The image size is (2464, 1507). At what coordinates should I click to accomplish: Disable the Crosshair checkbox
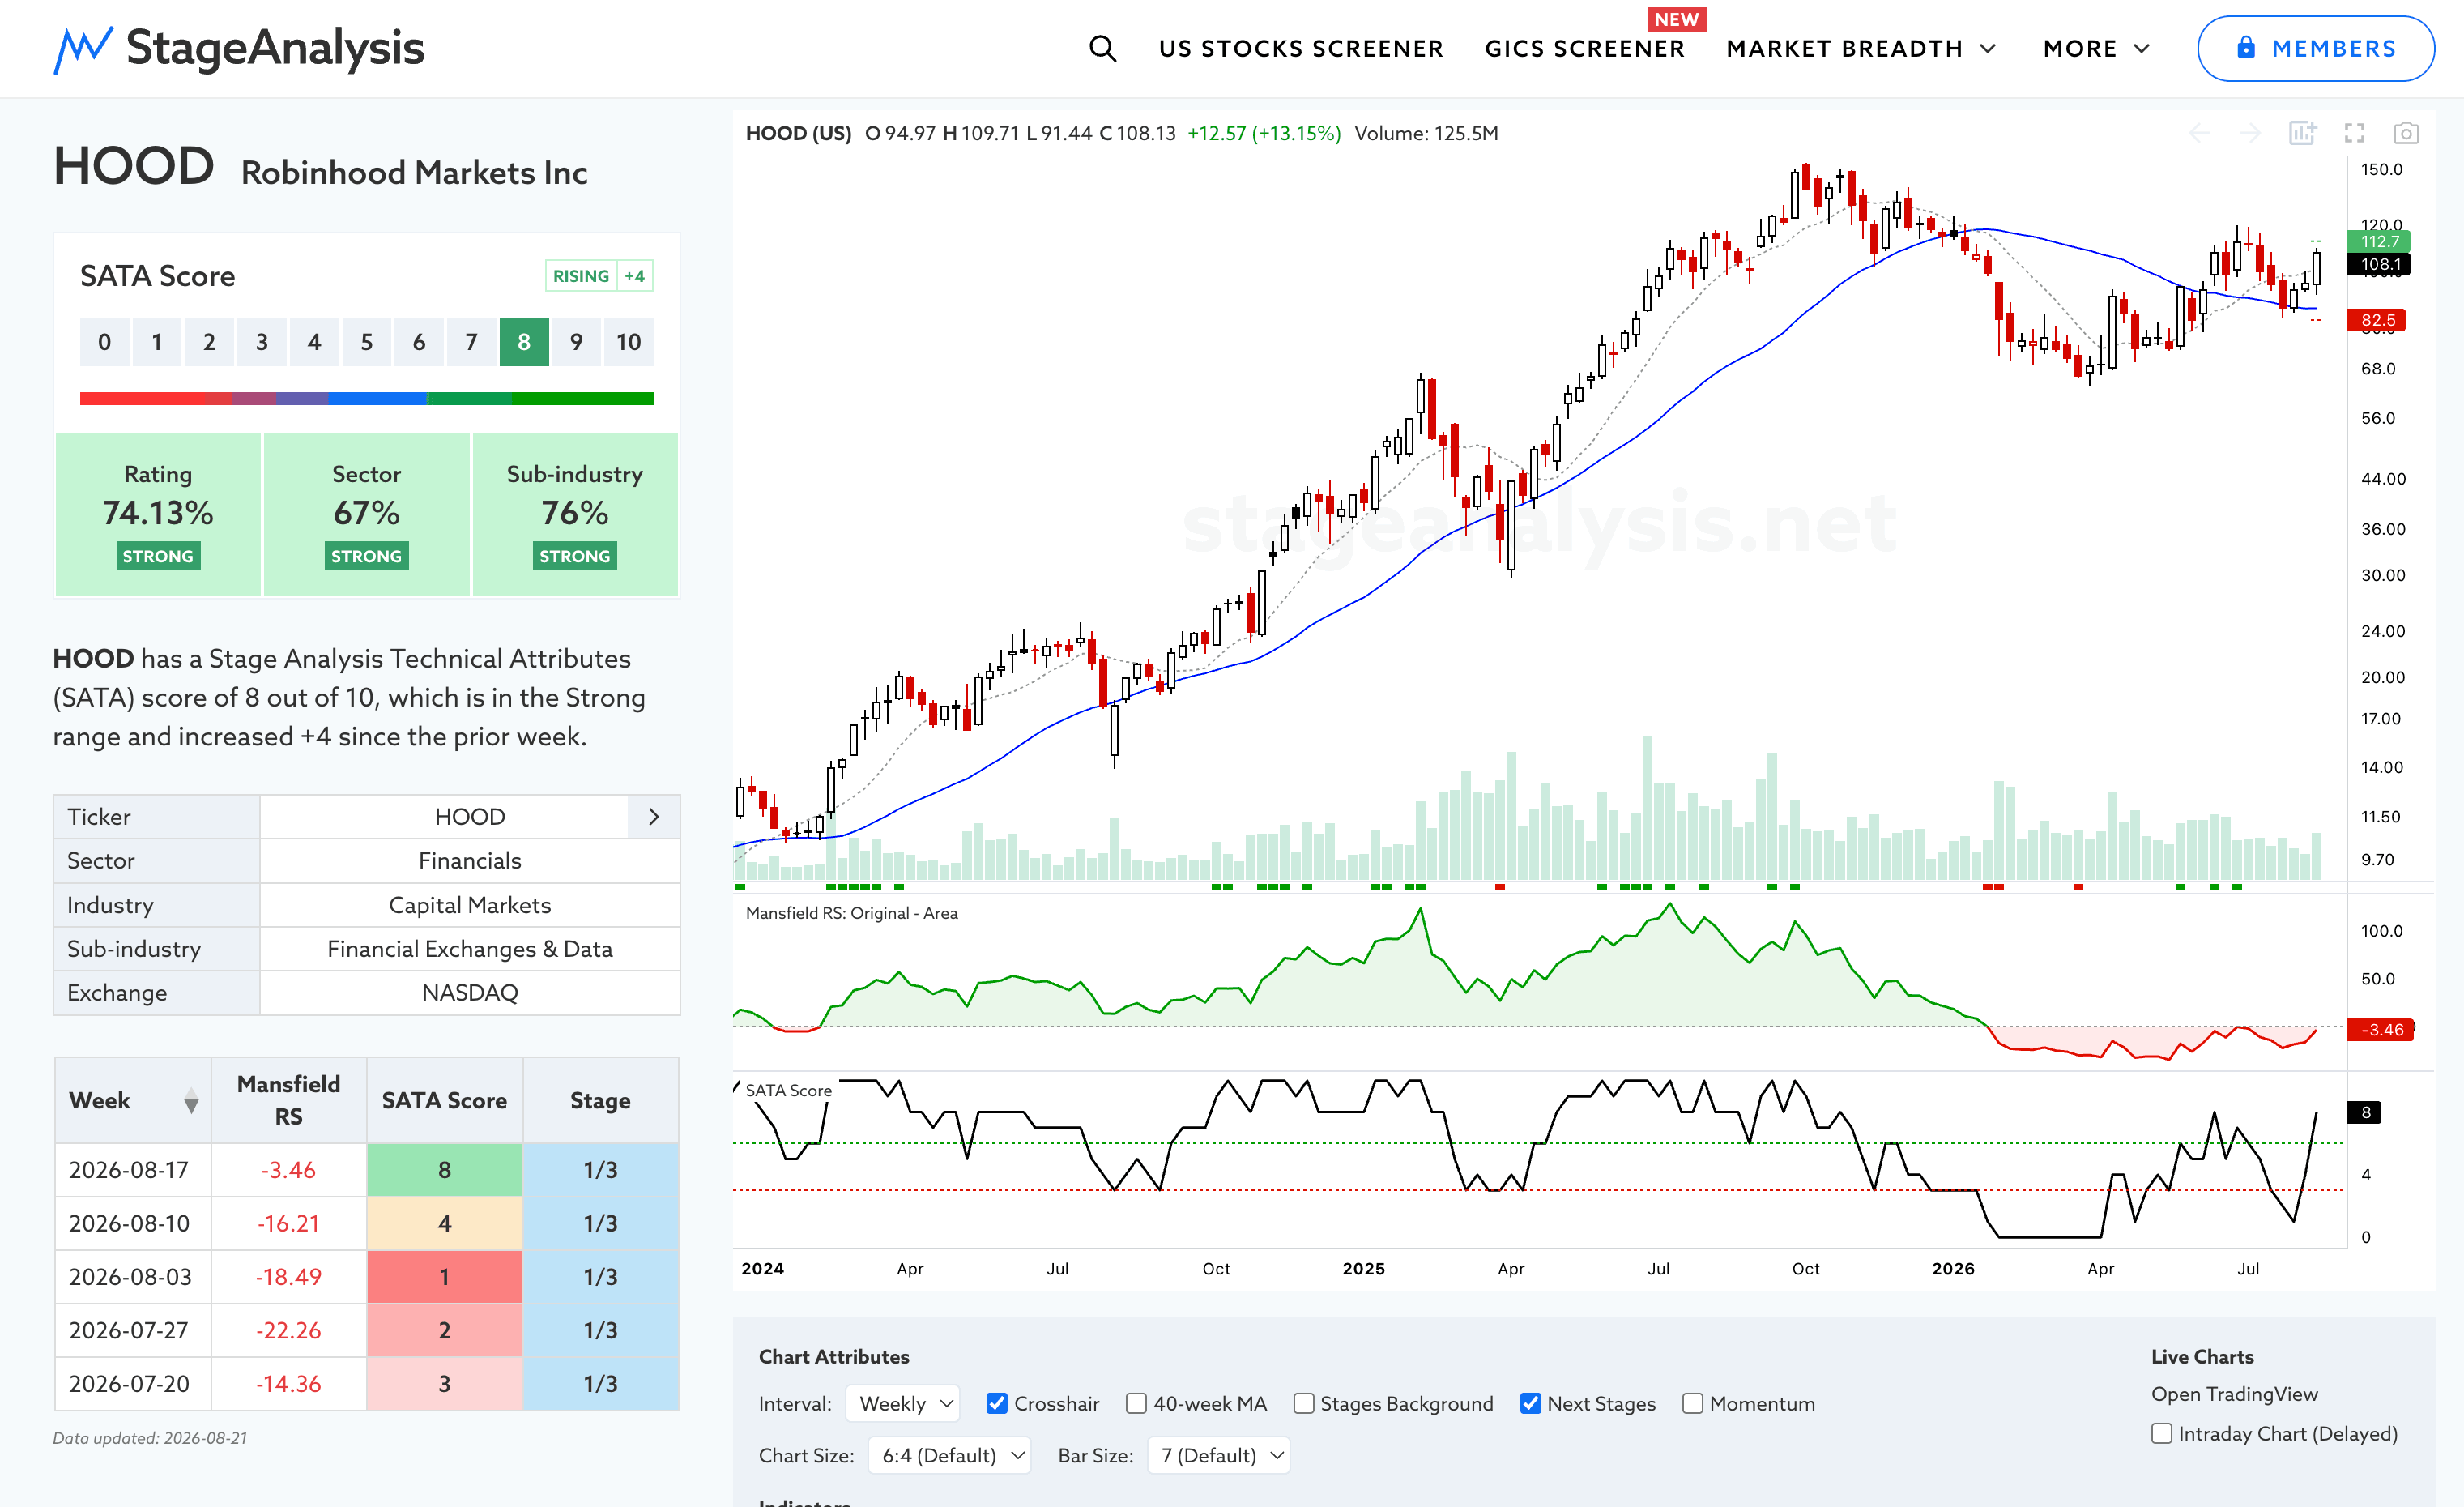coord(996,1403)
